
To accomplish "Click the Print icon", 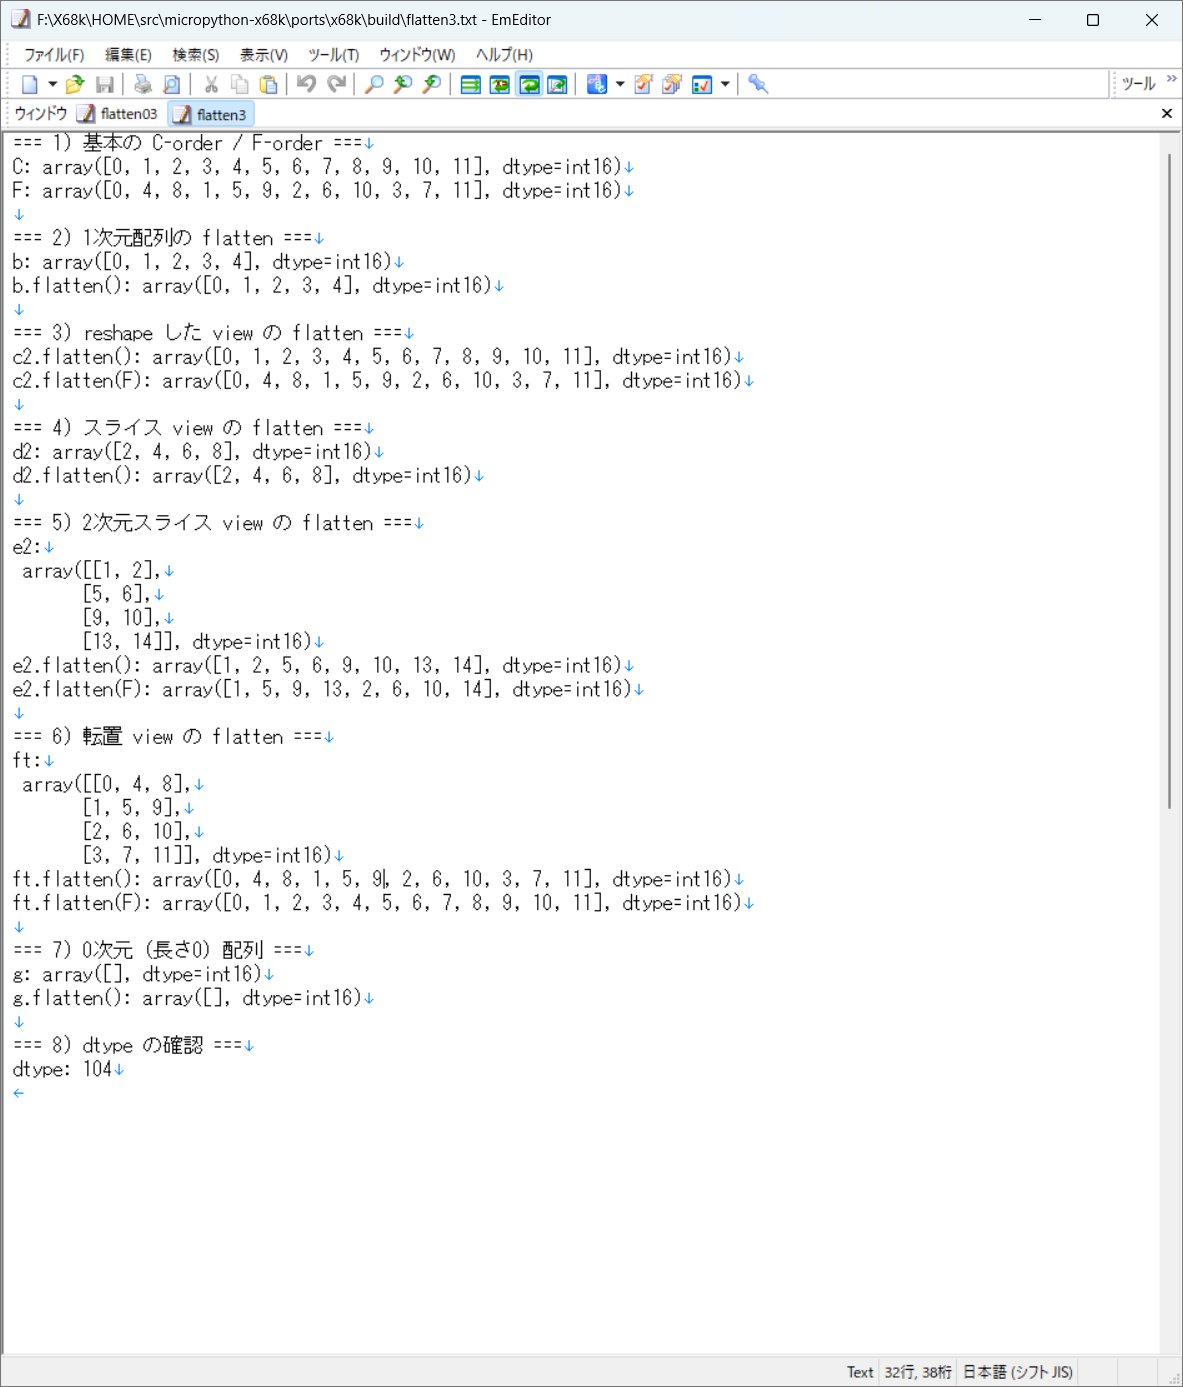I will tap(143, 85).
